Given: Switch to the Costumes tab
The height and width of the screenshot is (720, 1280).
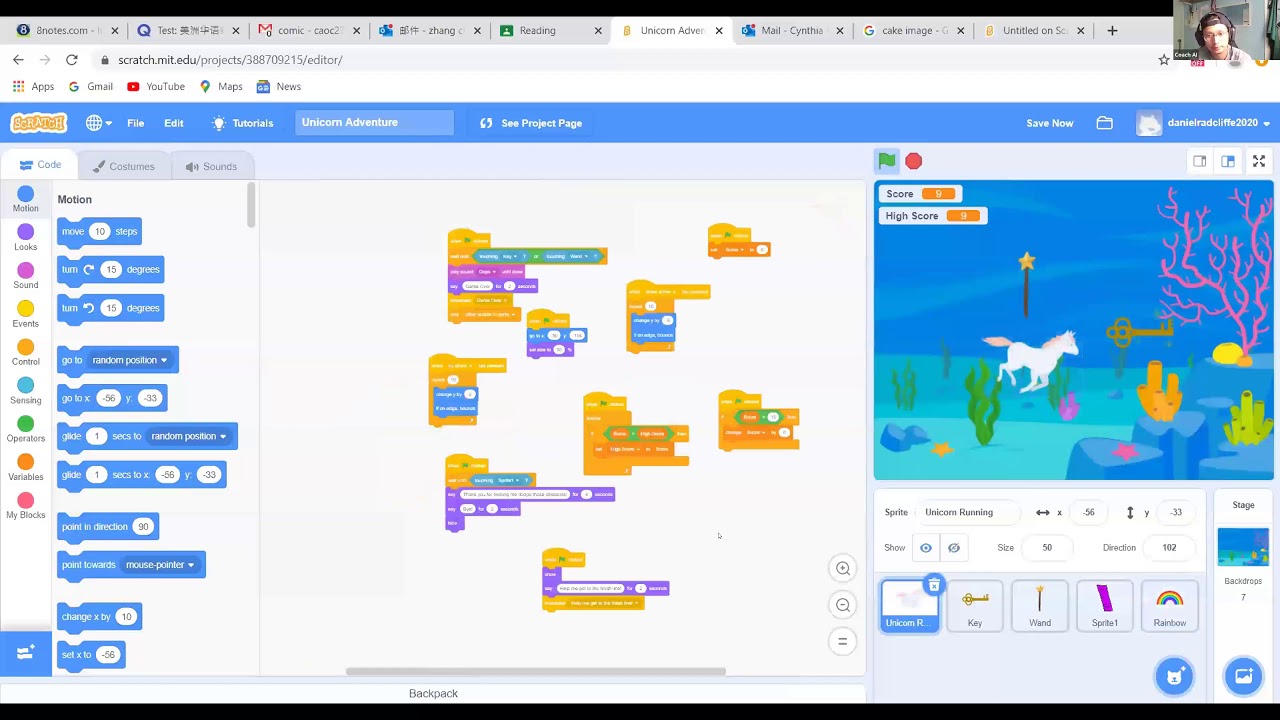Looking at the screenshot, I should pos(124,166).
